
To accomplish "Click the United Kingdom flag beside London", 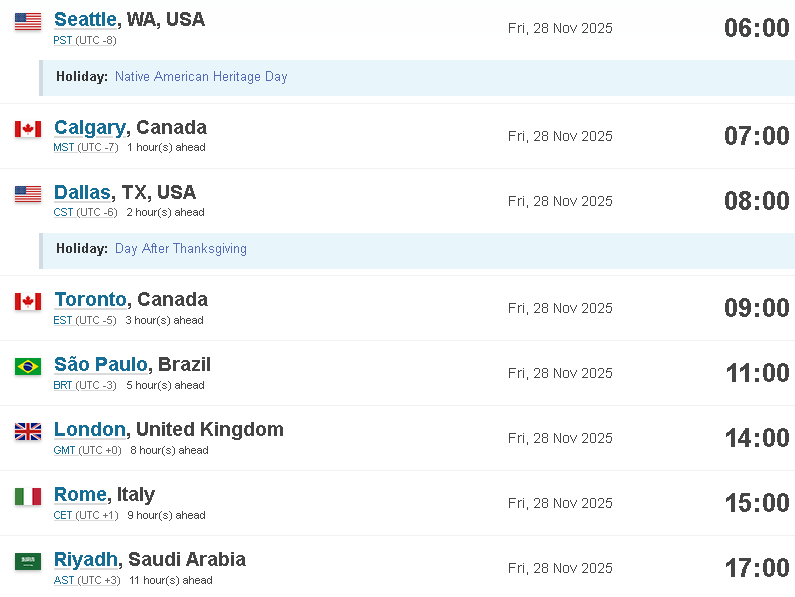I will click(x=28, y=432).
